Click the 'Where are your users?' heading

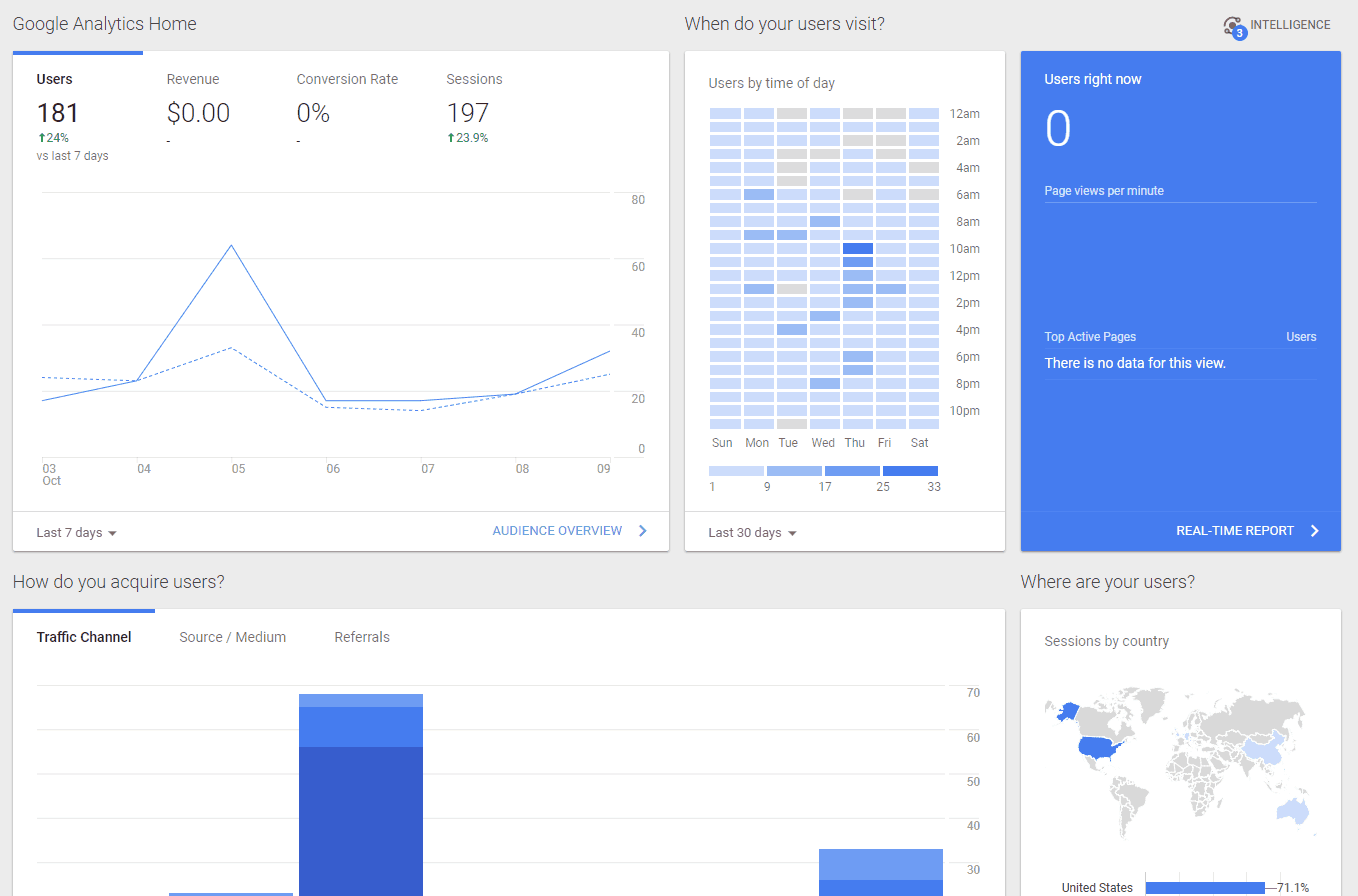point(1107,581)
